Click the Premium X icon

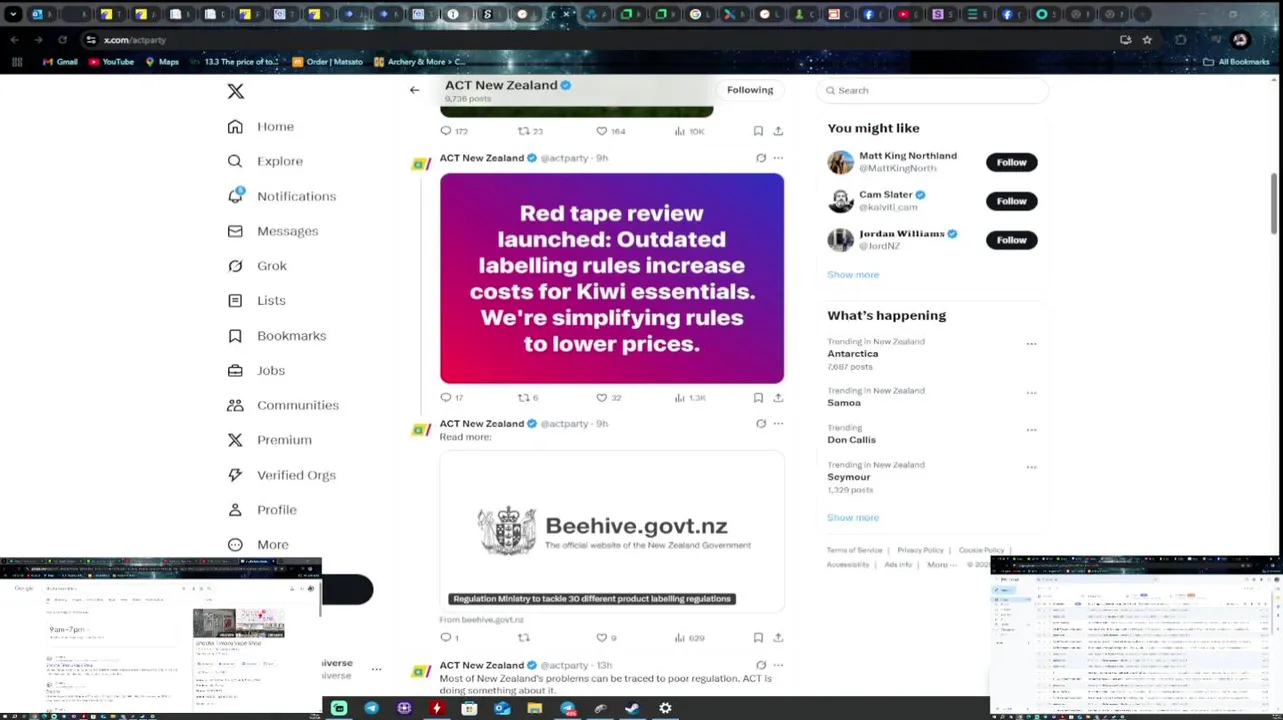(x=235, y=440)
